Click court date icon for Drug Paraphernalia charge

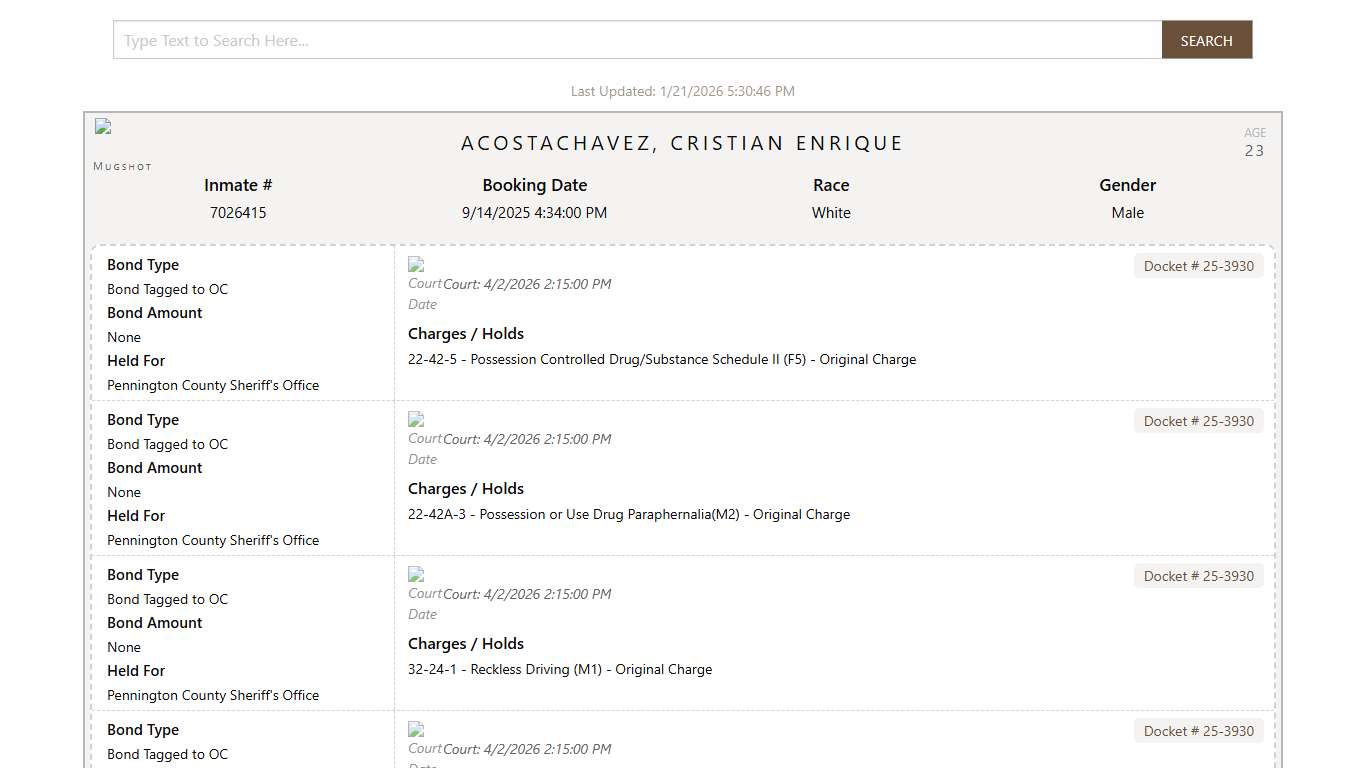coord(416,420)
